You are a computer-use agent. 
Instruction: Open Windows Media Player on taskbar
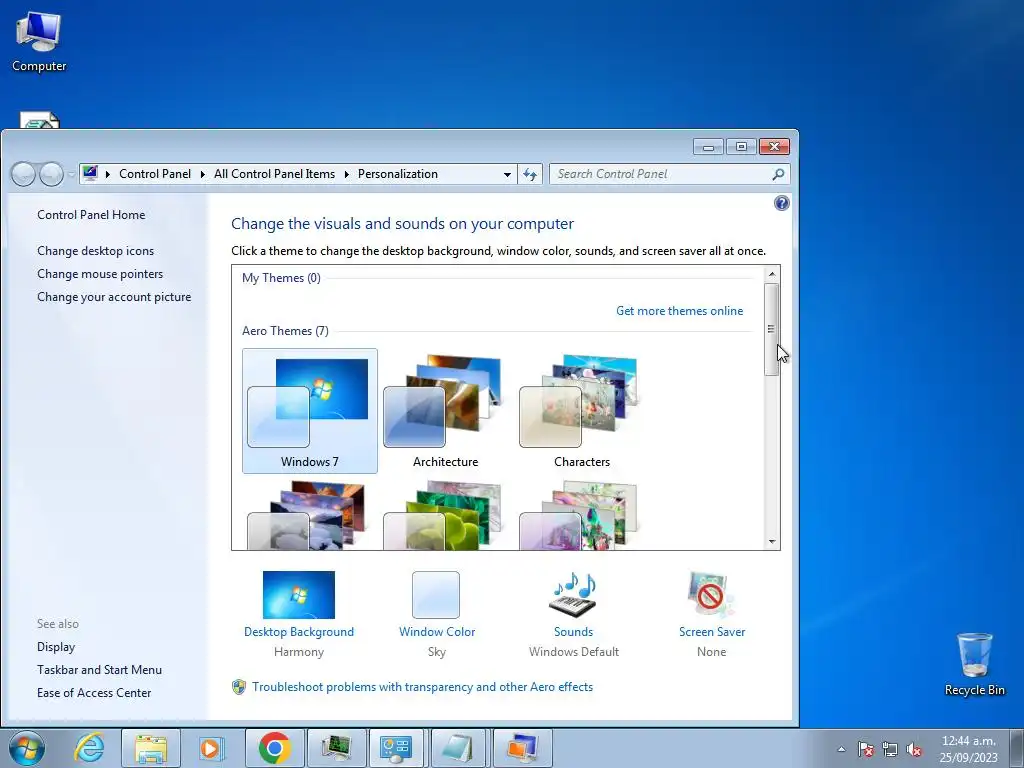click(212, 748)
